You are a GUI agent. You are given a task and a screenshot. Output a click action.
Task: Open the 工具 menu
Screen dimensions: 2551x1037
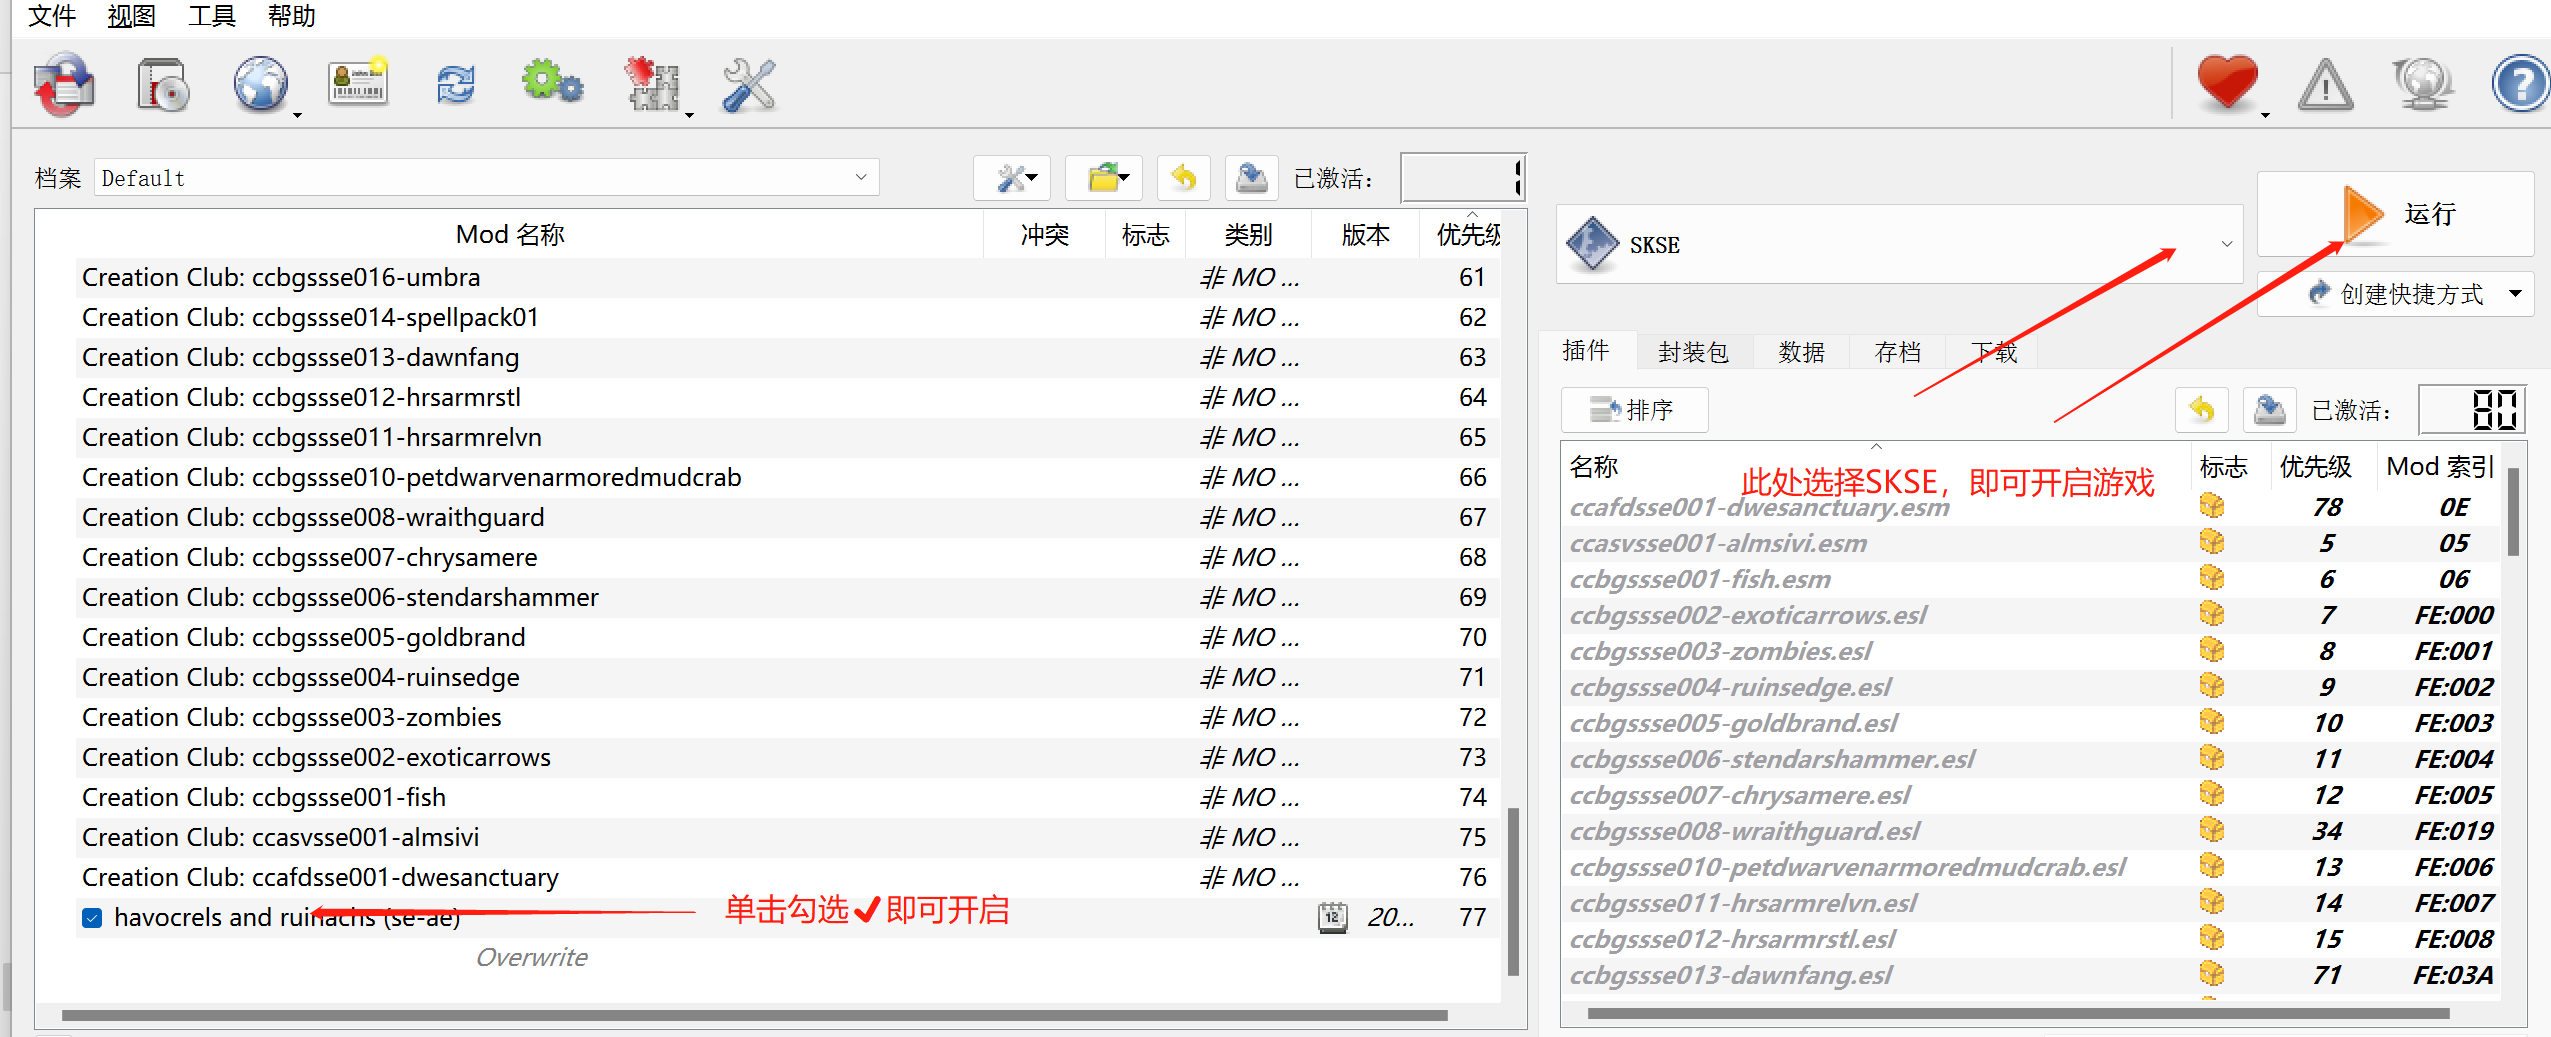coord(211,16)
